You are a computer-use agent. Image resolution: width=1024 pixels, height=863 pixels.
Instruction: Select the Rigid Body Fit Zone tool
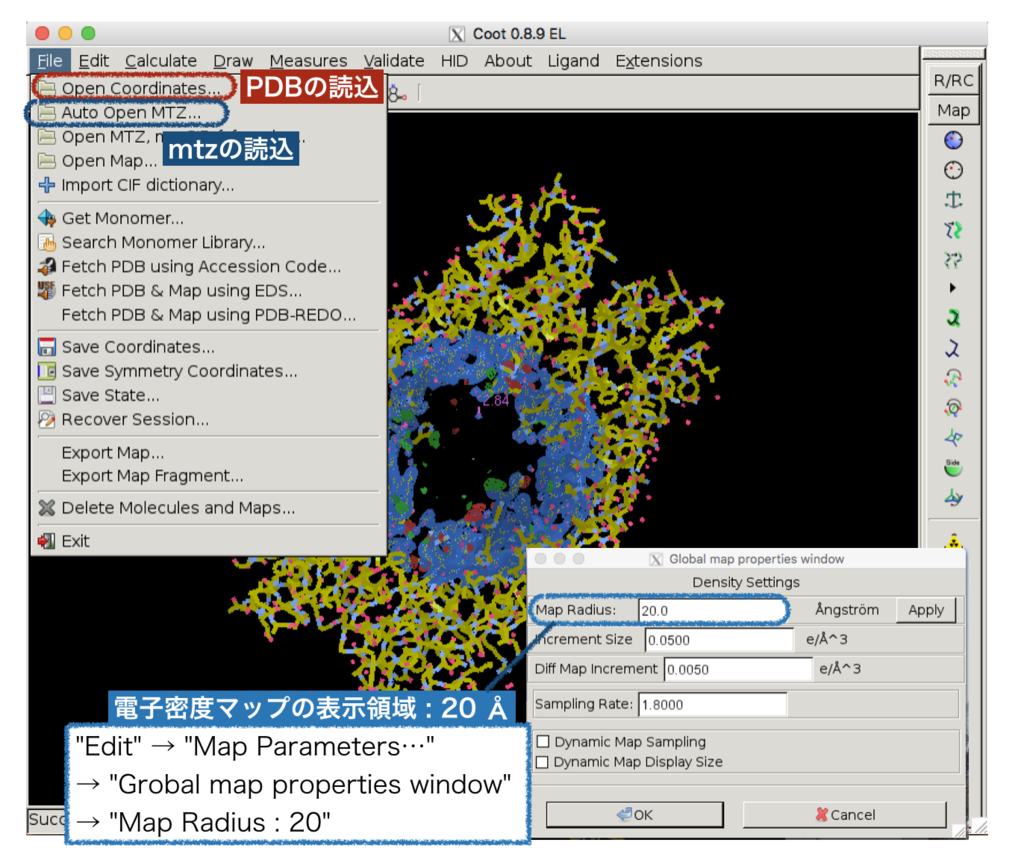tap(953, 230)
